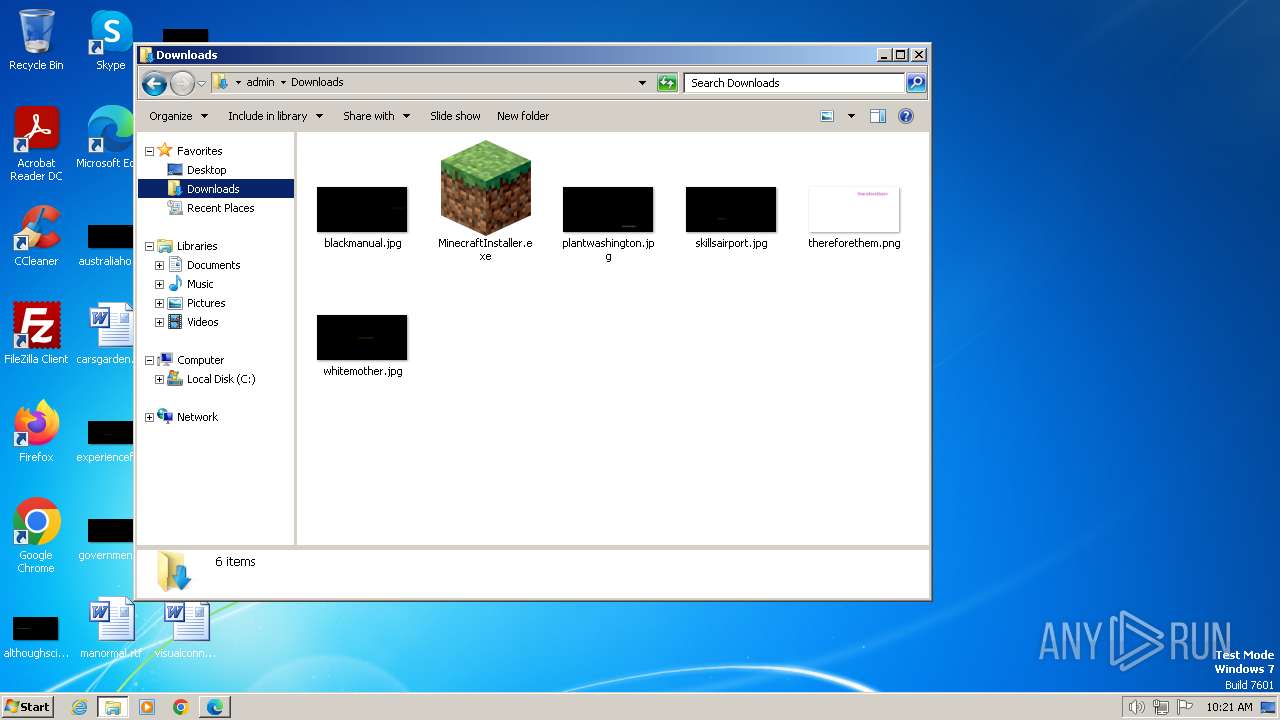Expand the Network node
This screenshot has height=720, width=1280.
click(x=150, y=417)
